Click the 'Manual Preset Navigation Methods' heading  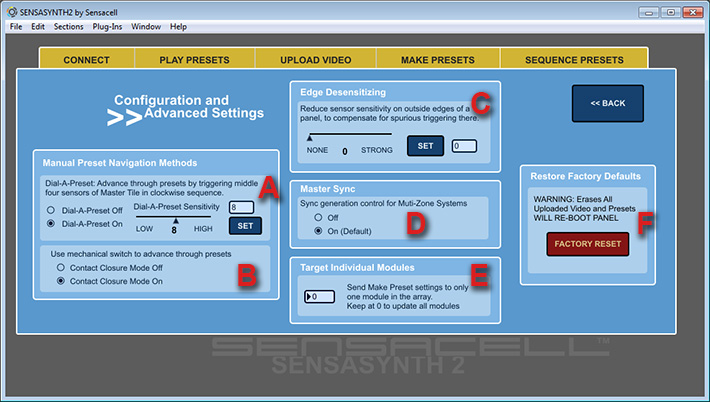point(120,163)
